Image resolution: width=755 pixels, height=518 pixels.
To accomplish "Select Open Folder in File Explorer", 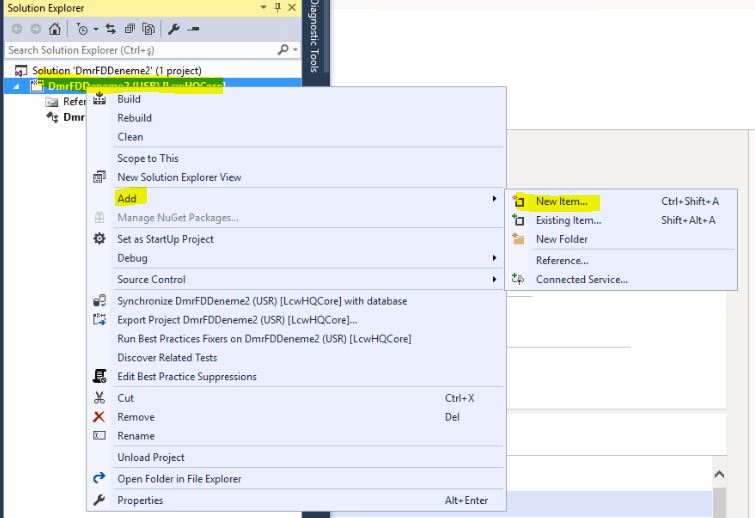I will (x=179, y=479).
